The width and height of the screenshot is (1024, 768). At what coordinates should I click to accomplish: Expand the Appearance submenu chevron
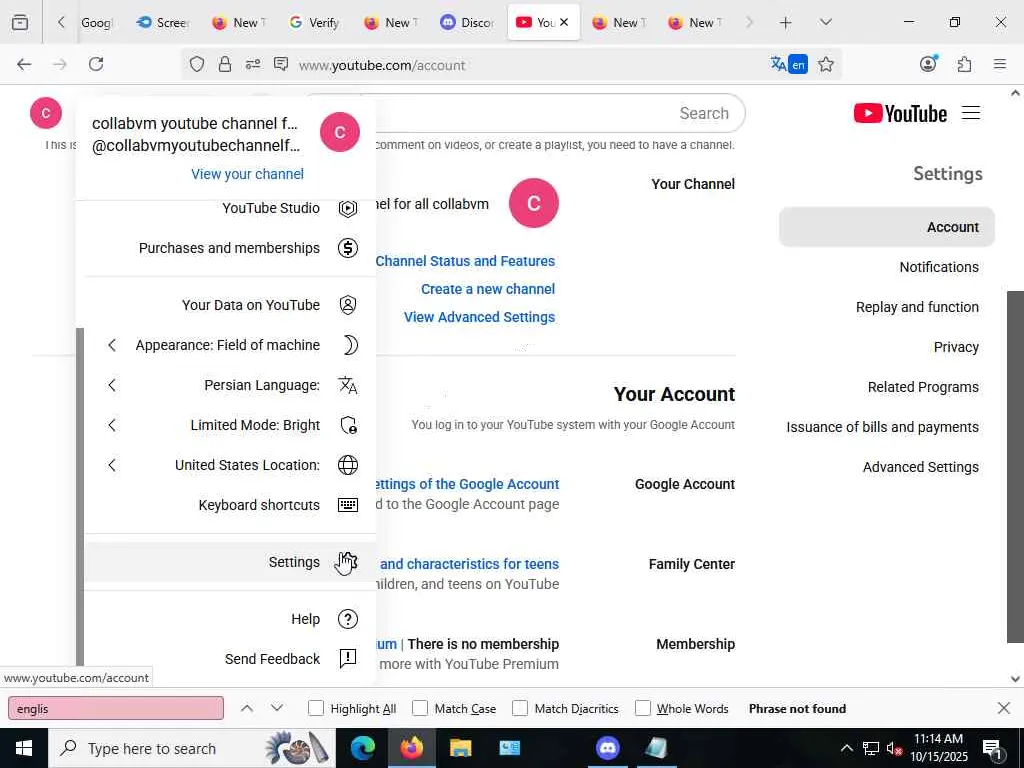coord(112,345)
